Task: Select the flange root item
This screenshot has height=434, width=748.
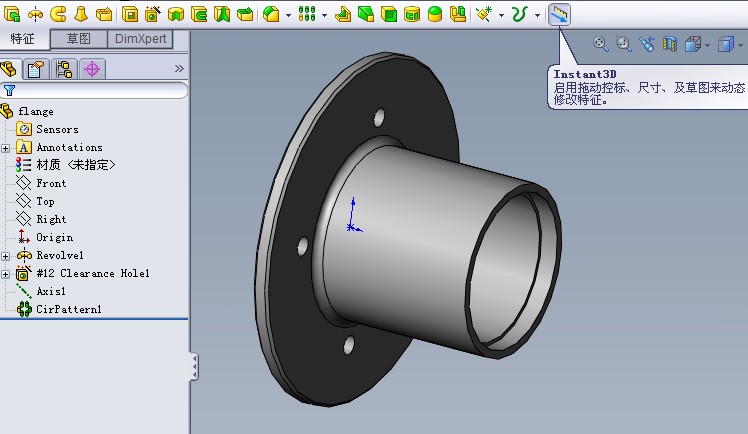Action: [36, 112]
